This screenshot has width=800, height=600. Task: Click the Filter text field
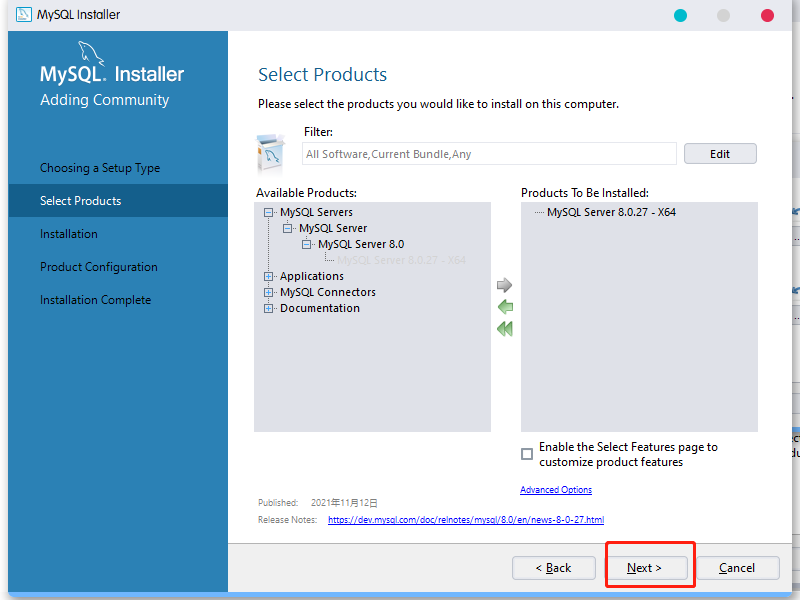click(x=489, y=154)
